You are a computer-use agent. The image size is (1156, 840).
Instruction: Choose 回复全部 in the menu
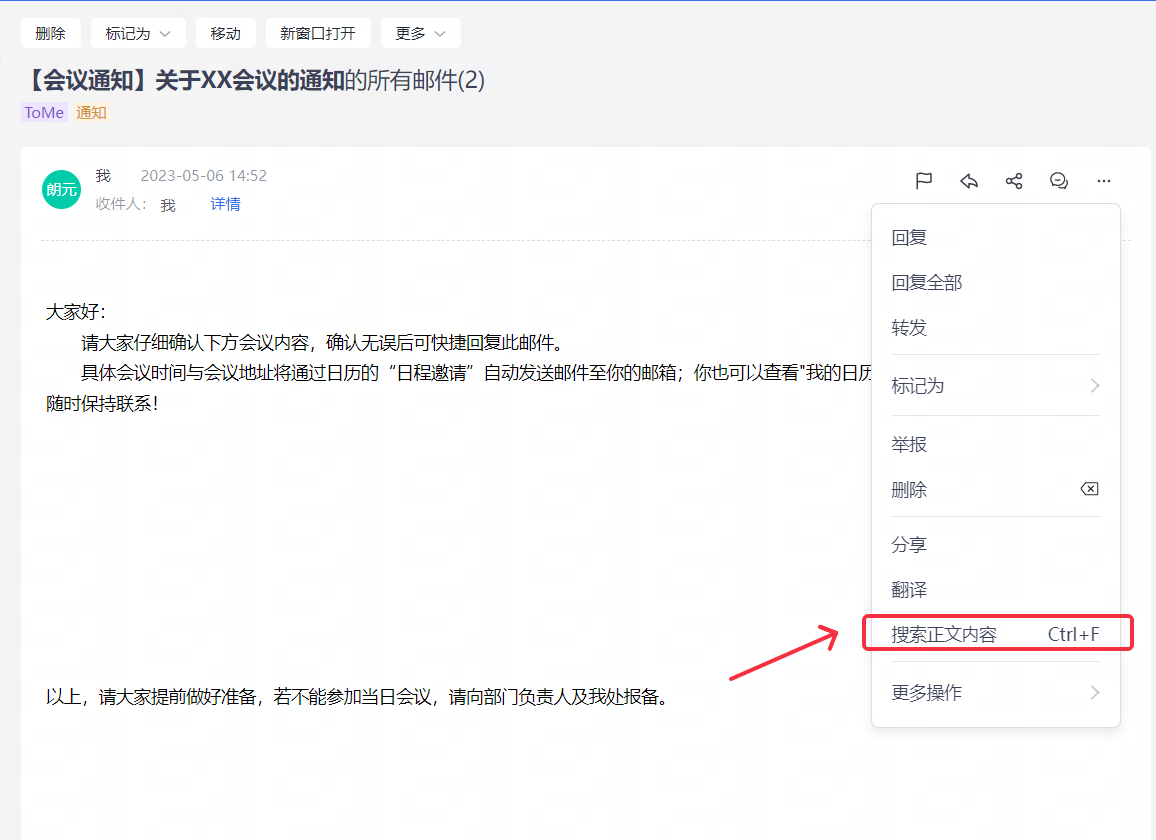(995, 282)
